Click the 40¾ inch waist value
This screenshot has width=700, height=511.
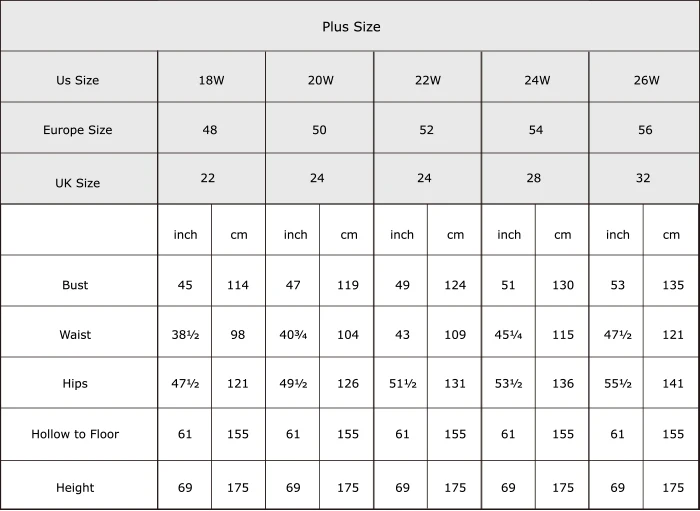(x=293, y=335)
